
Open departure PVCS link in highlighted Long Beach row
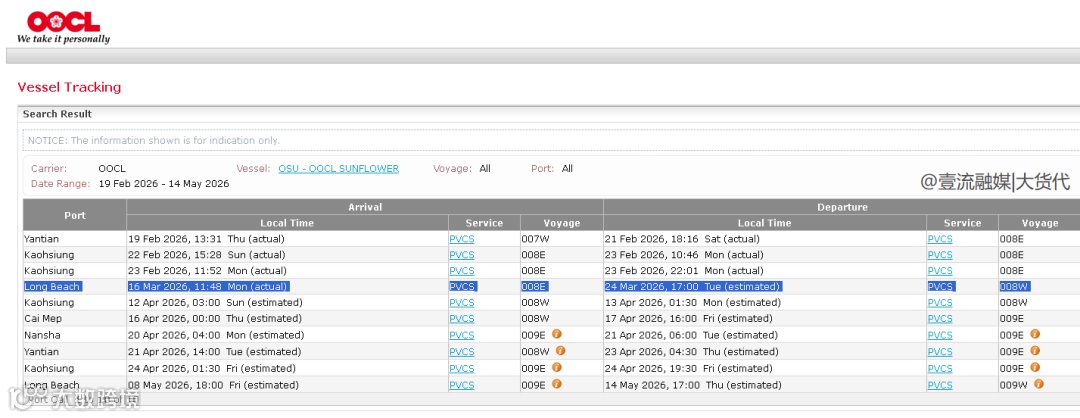[940, 286]
